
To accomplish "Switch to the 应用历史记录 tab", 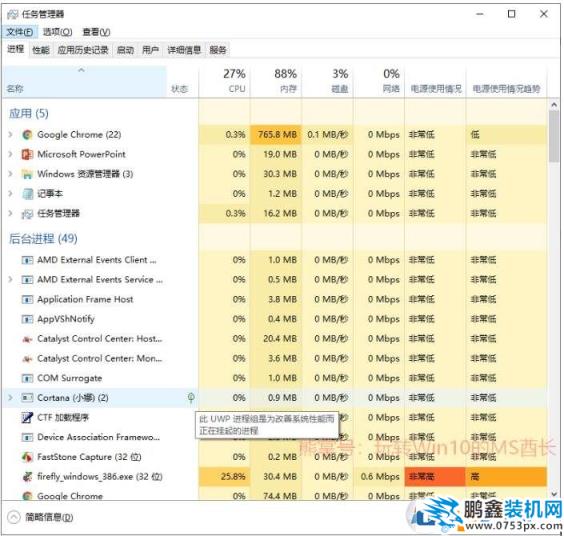I will pos(83,50).
